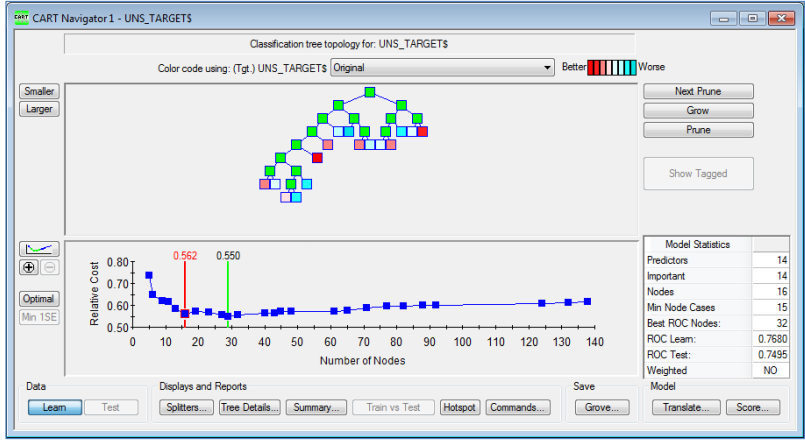Select the red terminal node in the tree's left middle
This screenshot has height=440, width=805.
point(317,158)
